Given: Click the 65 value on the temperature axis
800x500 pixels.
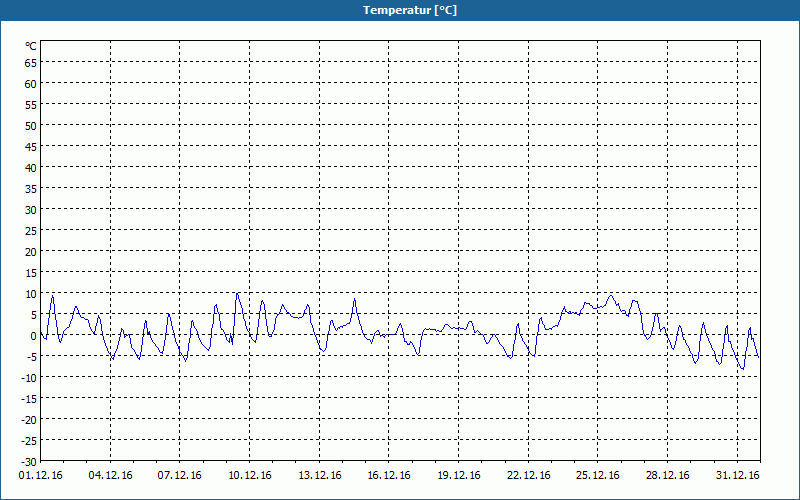Looking at the screenshot, I should (31, 63).
